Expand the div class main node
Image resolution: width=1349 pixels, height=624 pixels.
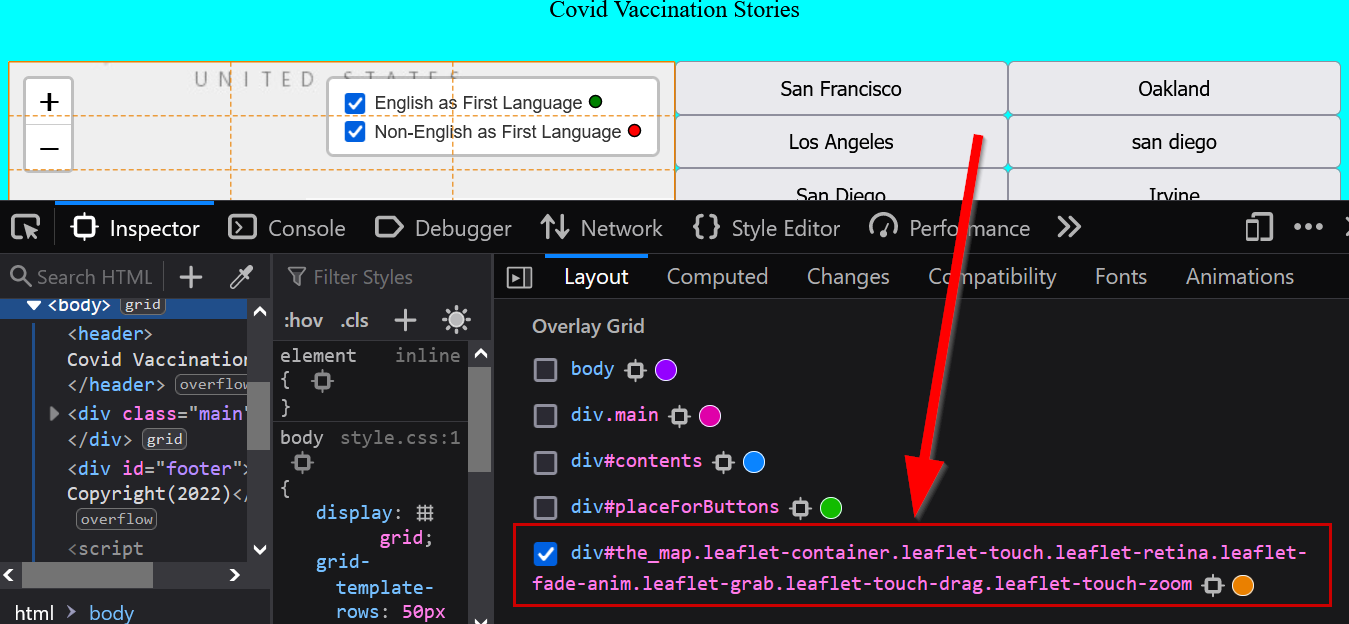pos(55,413)
